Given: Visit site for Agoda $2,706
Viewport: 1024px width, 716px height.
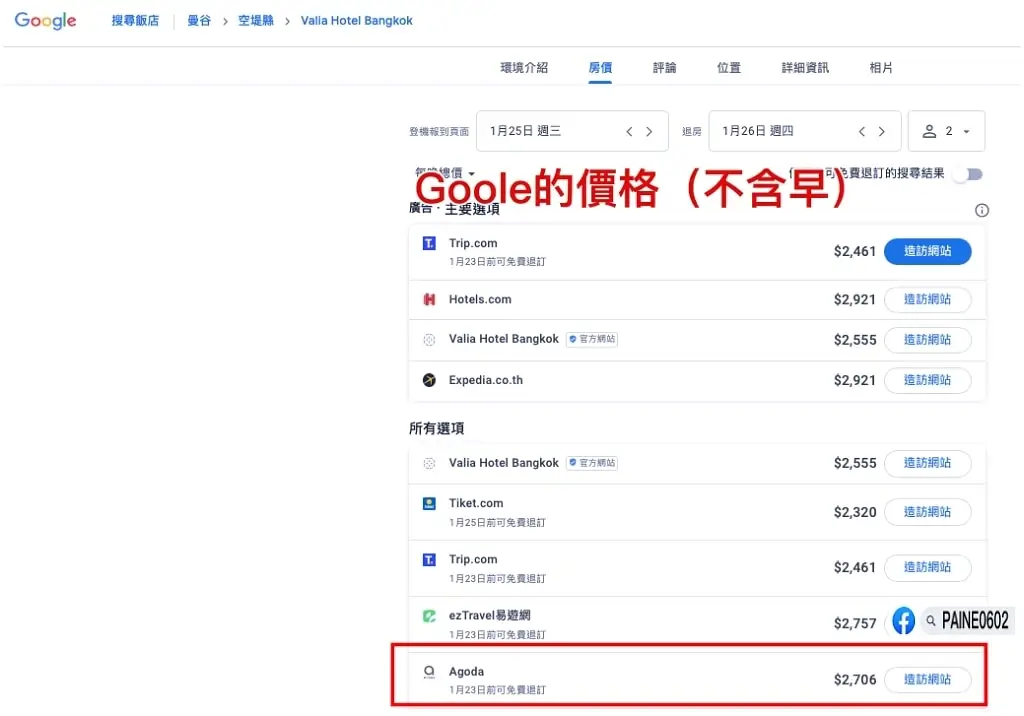Looking at the screenshot, I should point(927,680).
